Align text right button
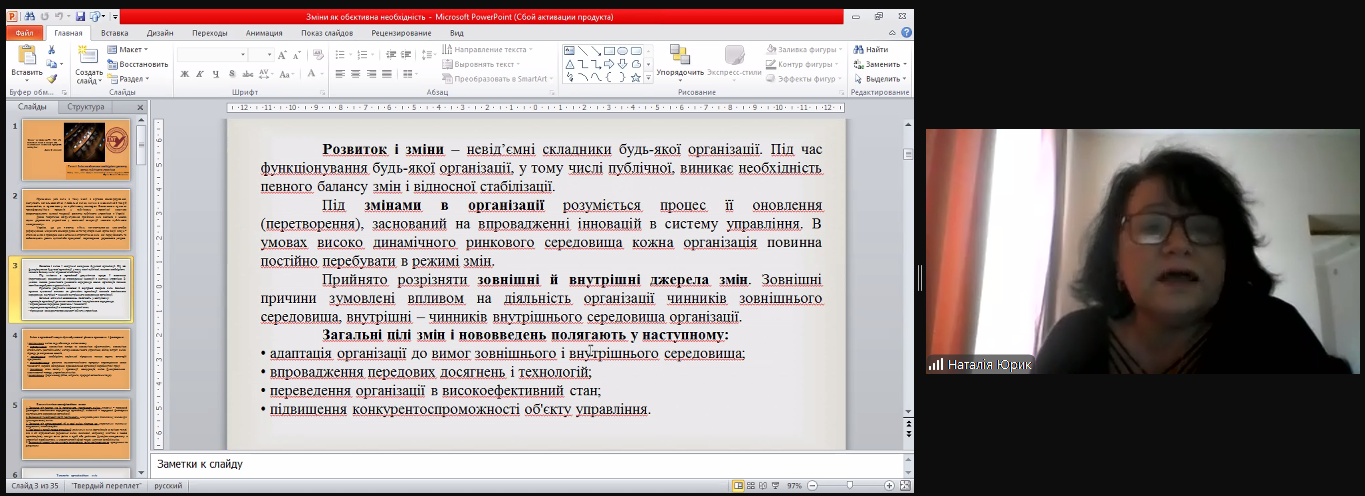The height and width of the screenshot is (496, 1365). coord(370,74)
